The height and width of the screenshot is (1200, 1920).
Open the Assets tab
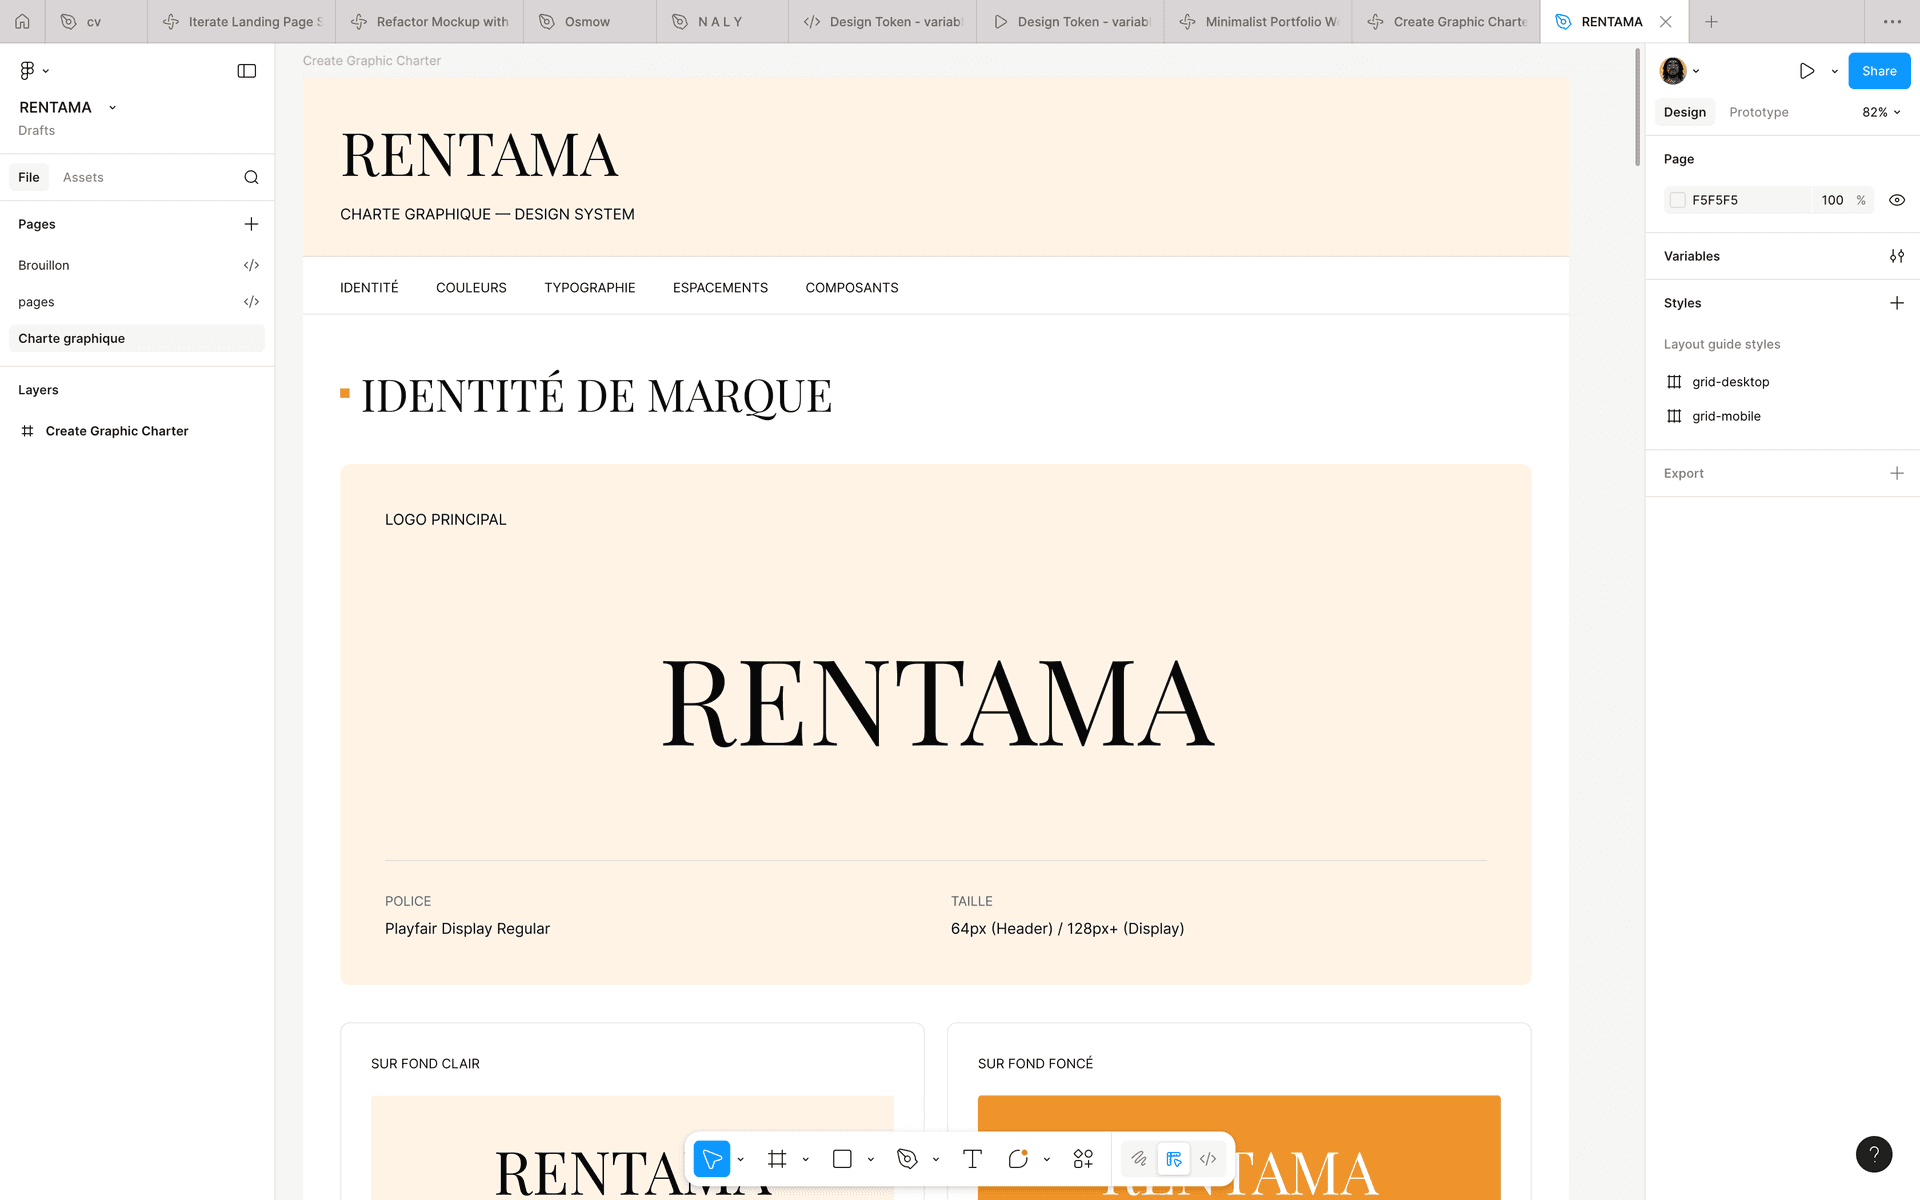tap(82, 177)
